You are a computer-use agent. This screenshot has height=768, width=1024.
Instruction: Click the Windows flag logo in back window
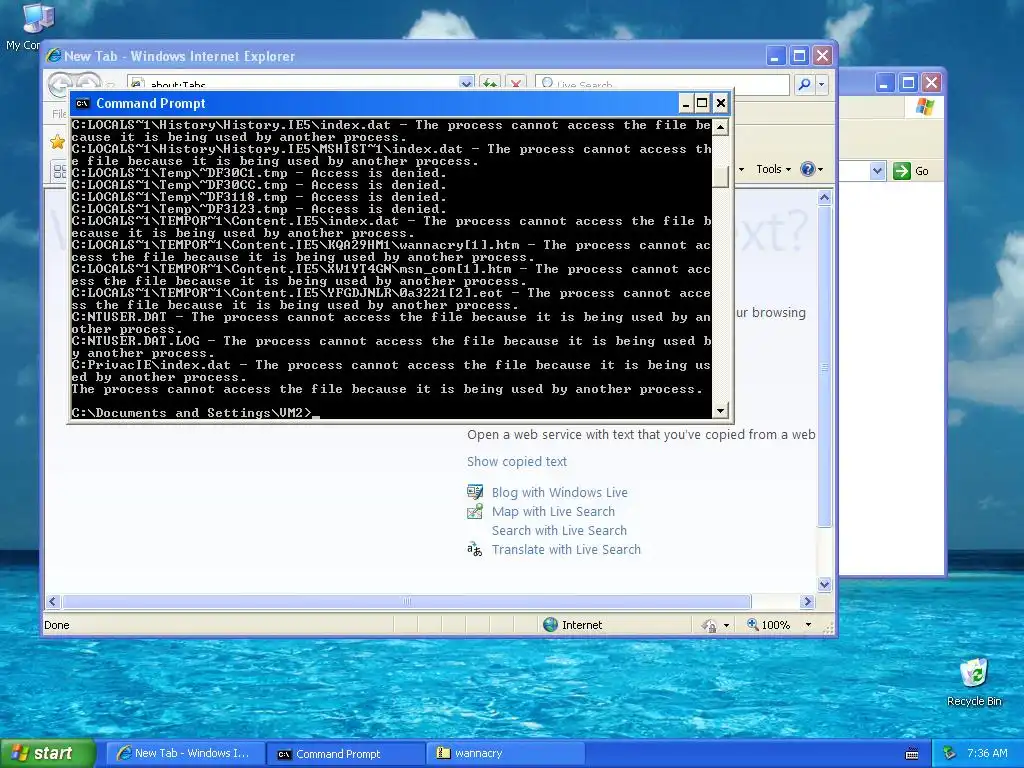click(925, 106)
